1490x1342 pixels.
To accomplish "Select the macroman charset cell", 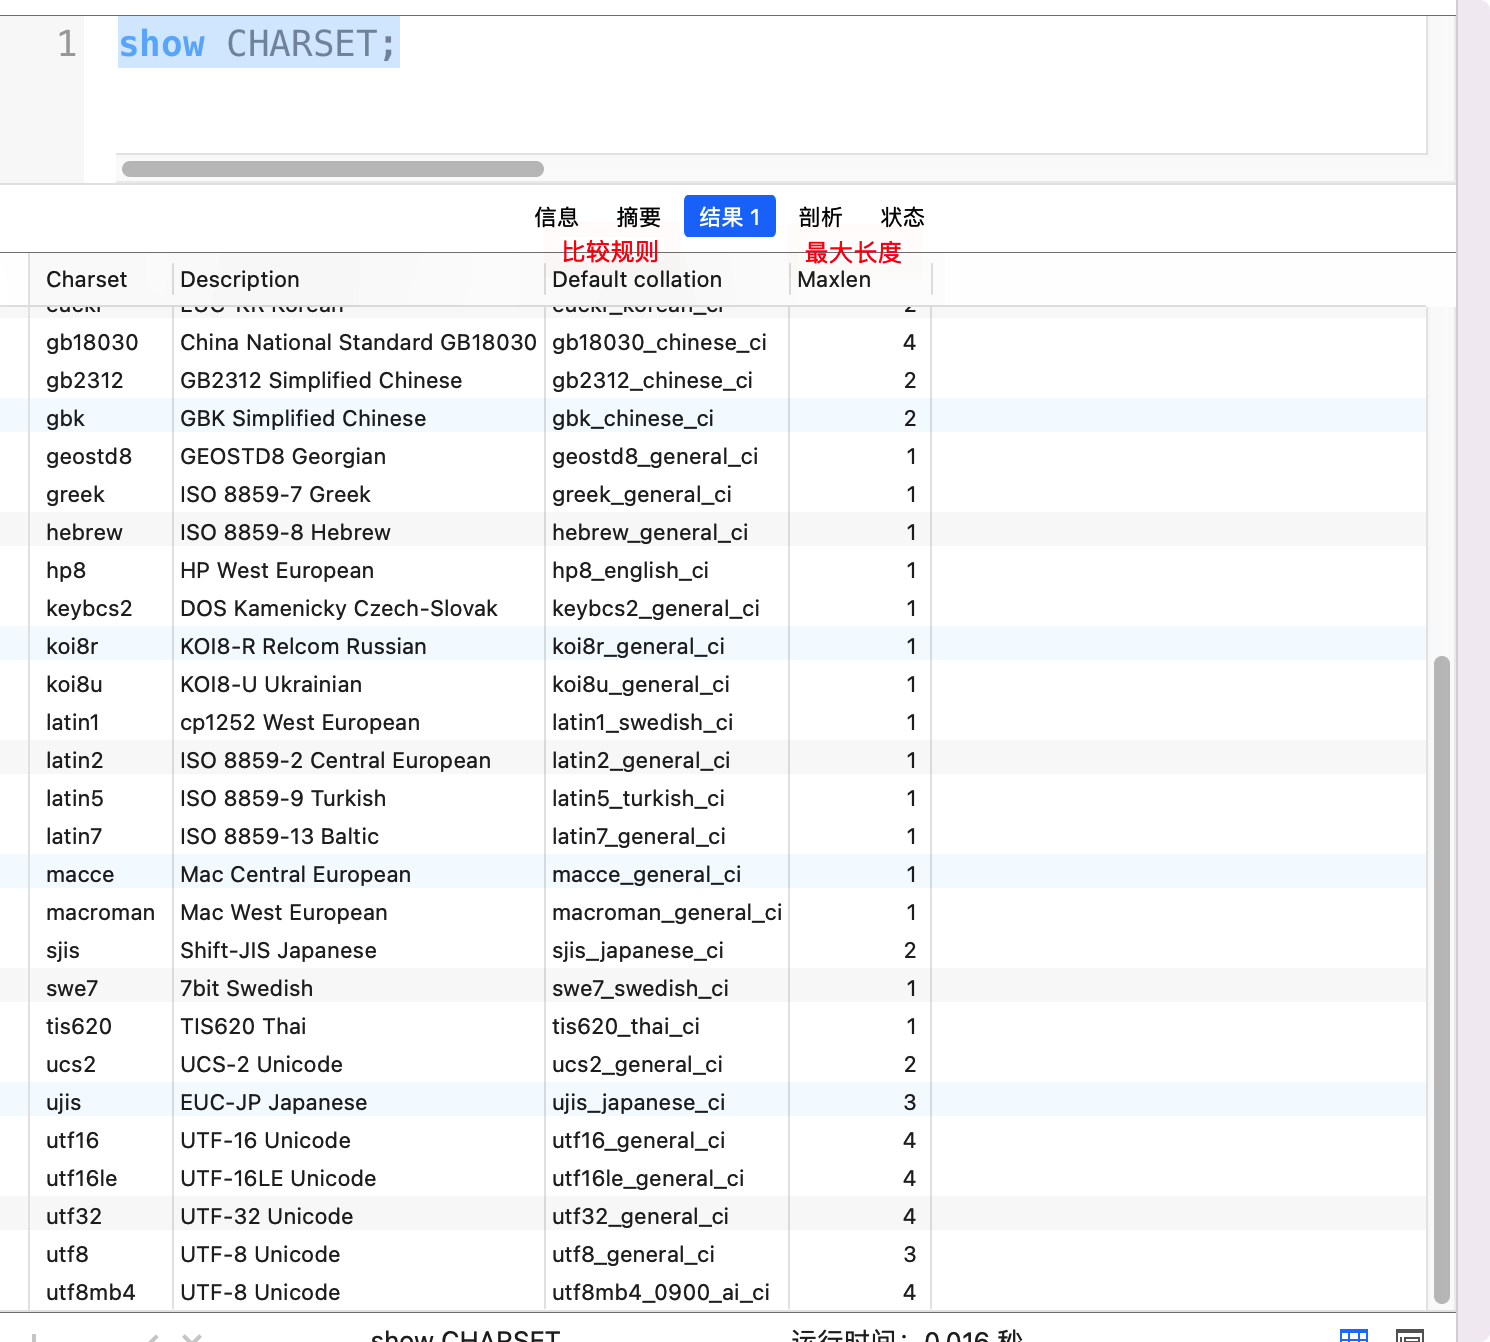I will pos(100,912).
